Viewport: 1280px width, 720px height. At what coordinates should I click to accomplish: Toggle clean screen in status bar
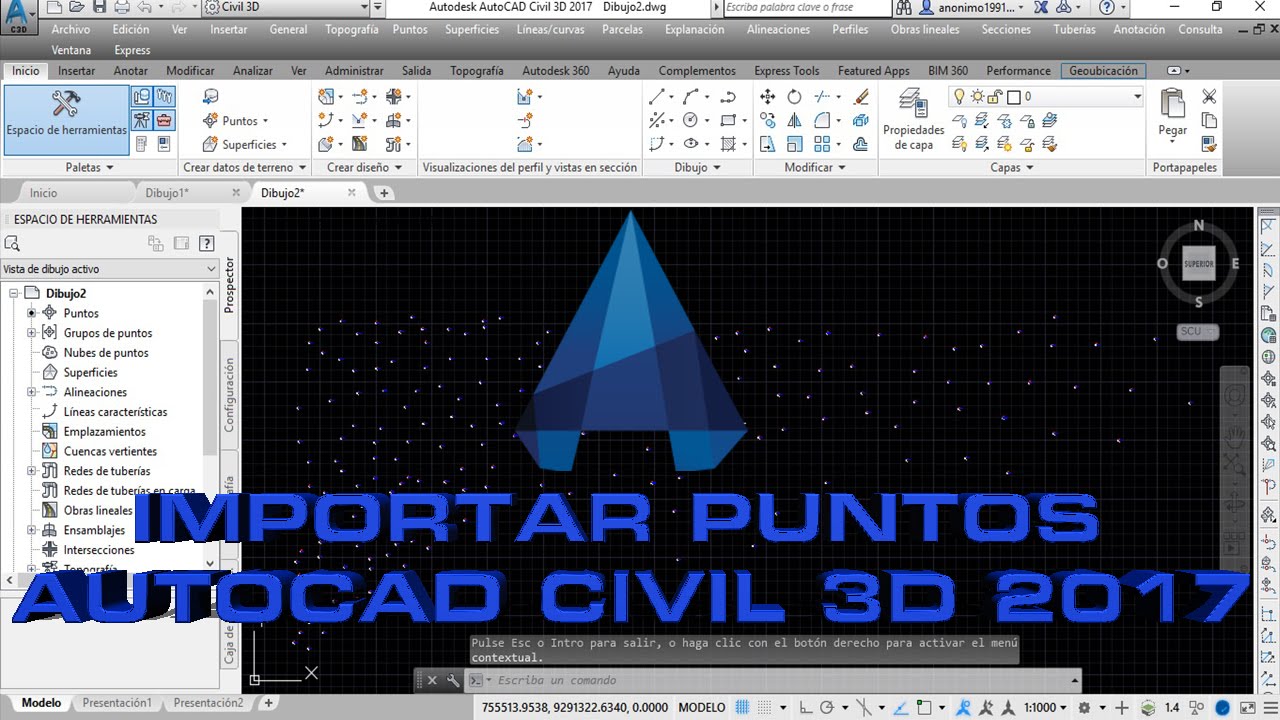(1248, 707)
